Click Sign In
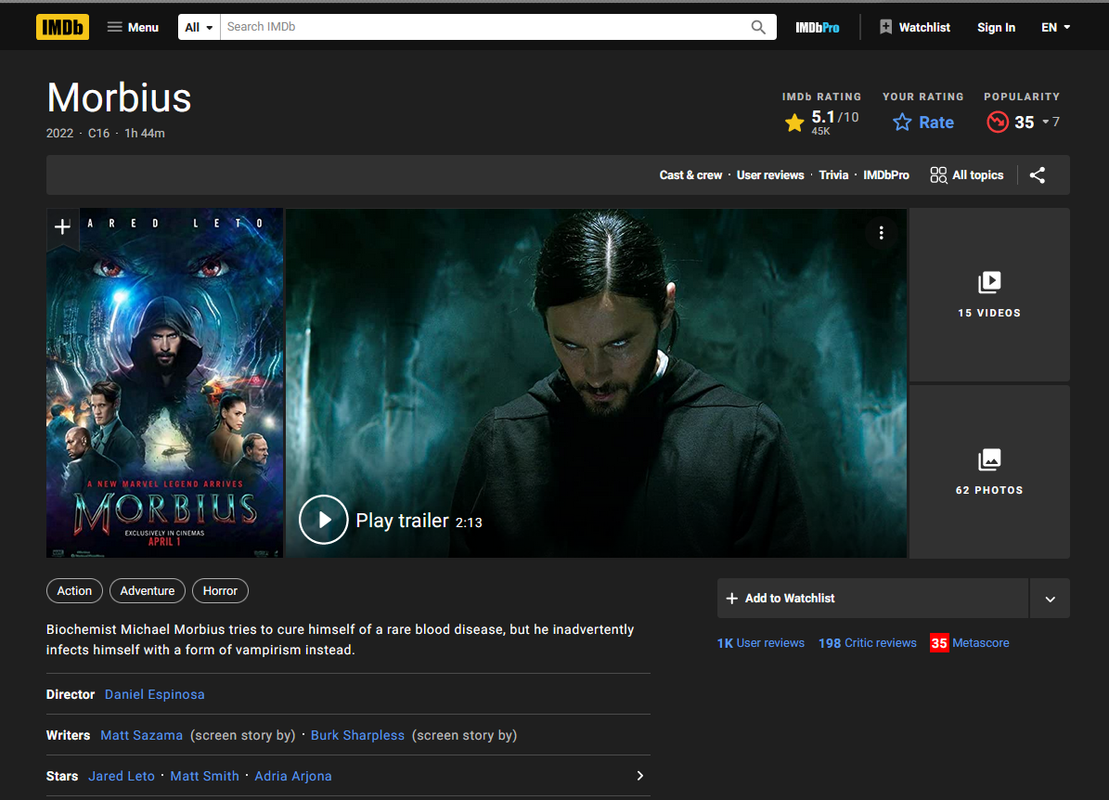Screen dimensions: 1109x800 [996, 27]
